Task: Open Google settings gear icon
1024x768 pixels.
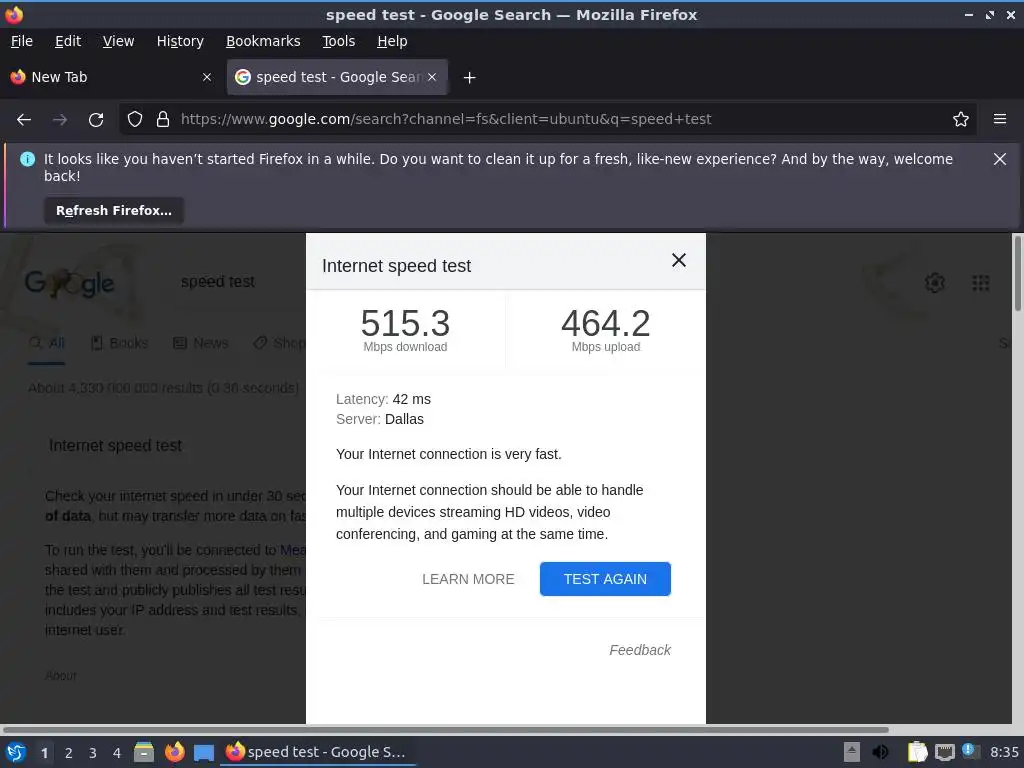Action: click(x=935, y=283)
